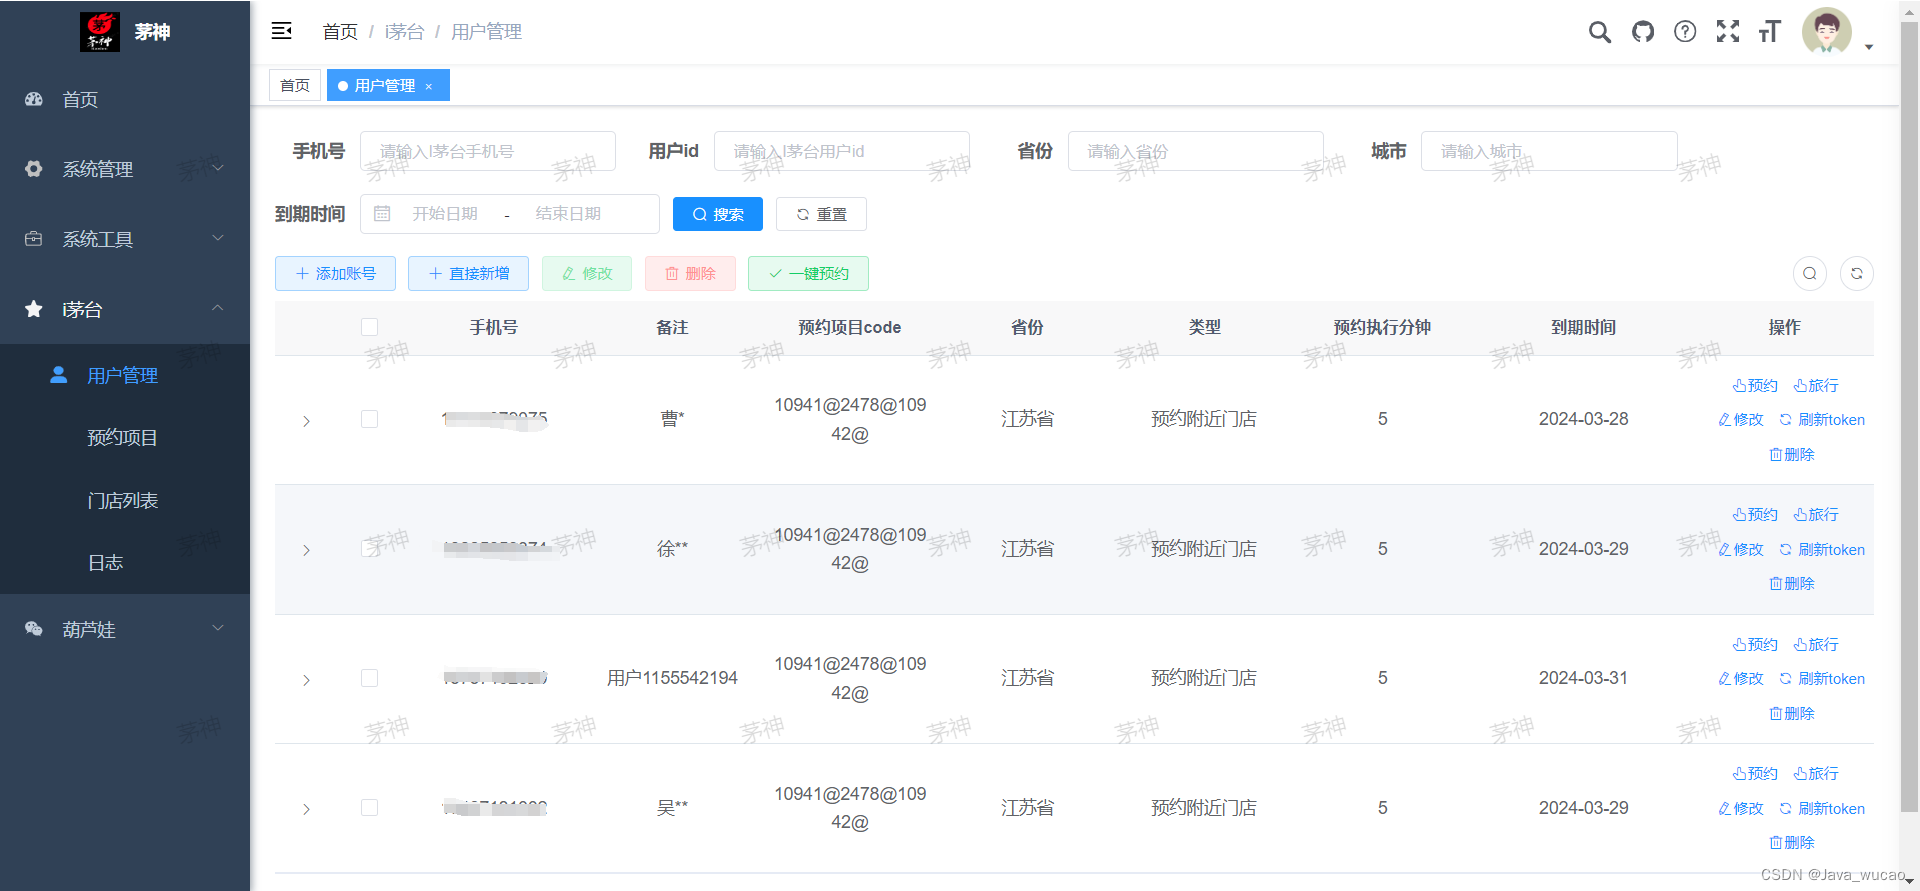Viewport: 1920px width, 891px height.
Task: Check the checkbox for the 用户1155542194 row
Action: [x=370, y=678]
